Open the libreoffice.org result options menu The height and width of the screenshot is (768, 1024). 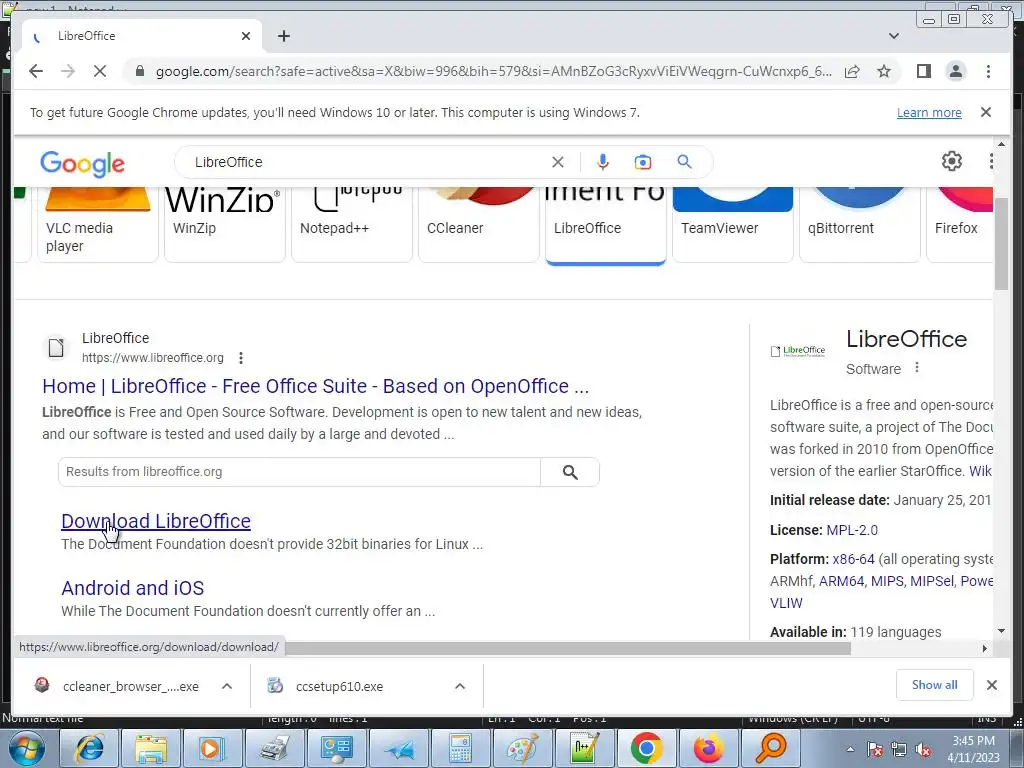pyautogui.click(x=241, y=358)
